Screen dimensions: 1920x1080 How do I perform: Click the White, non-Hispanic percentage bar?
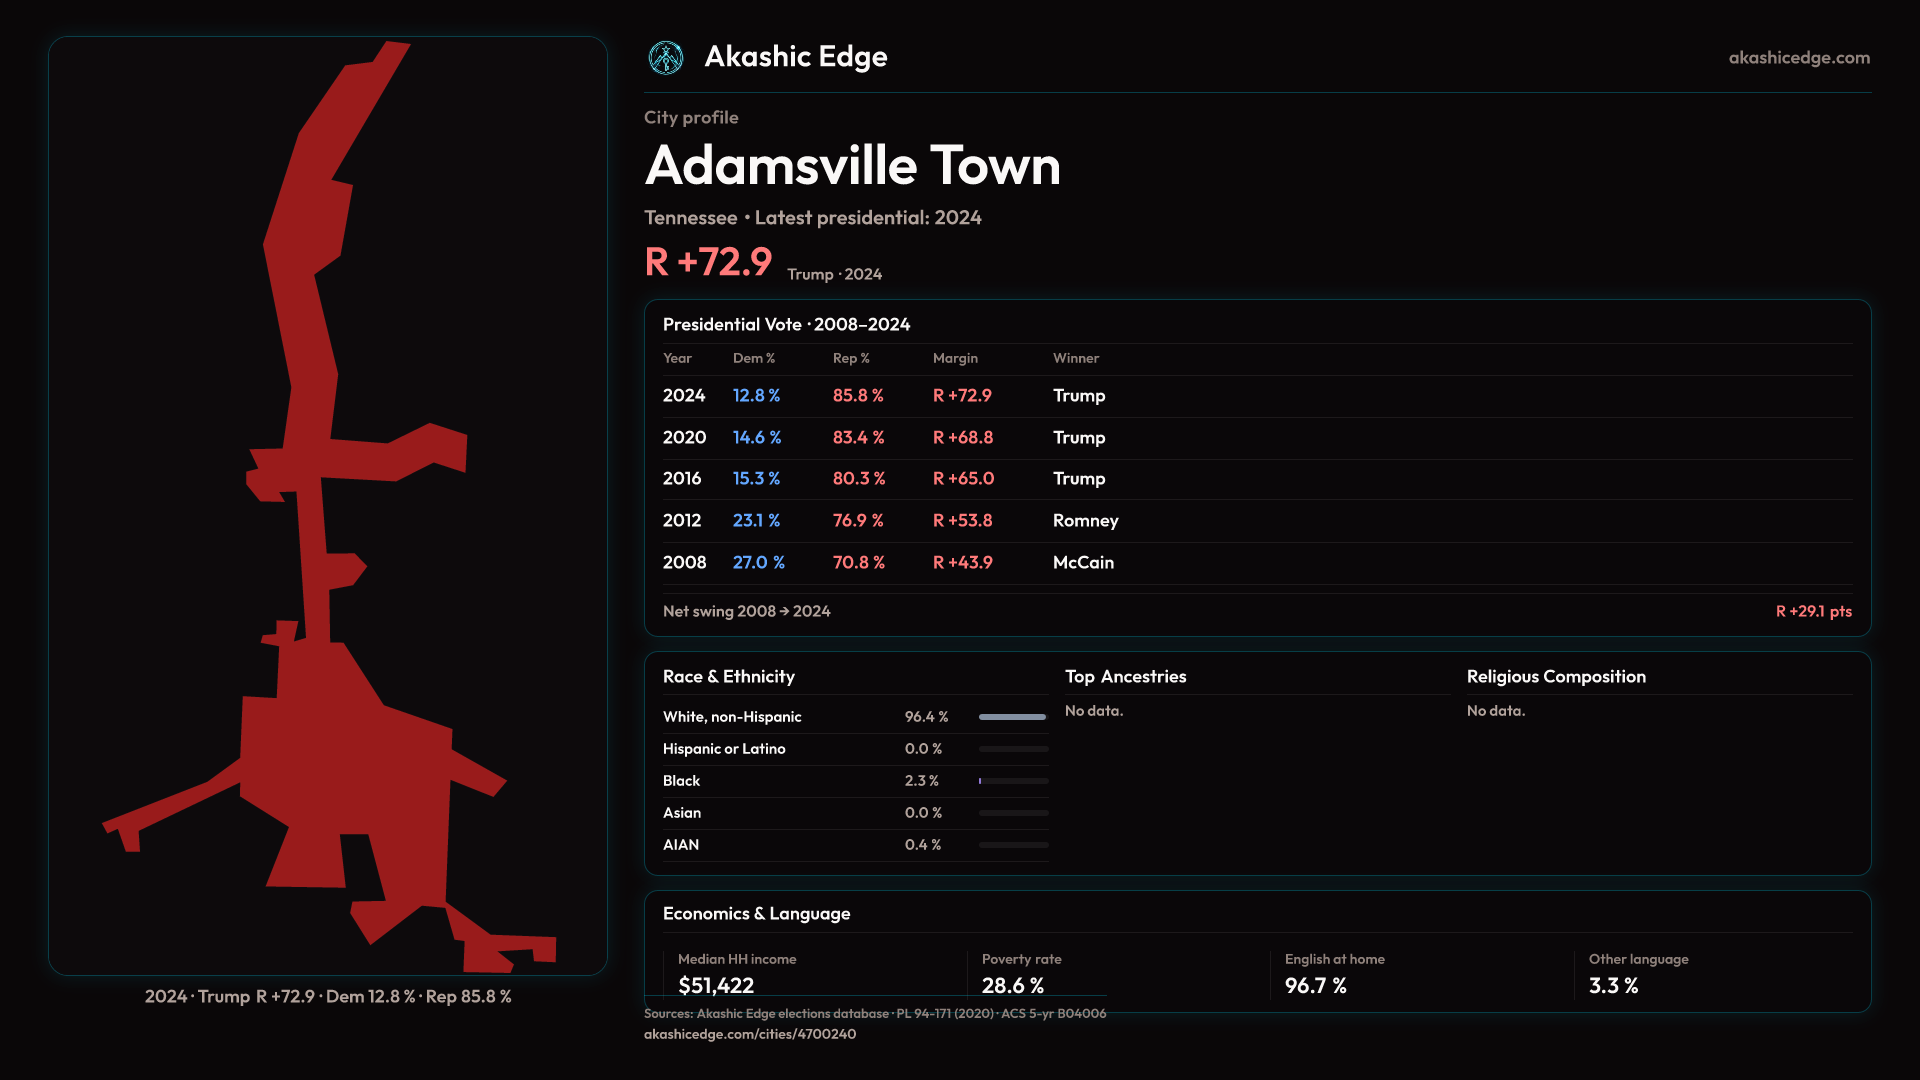click(1012, 717)
